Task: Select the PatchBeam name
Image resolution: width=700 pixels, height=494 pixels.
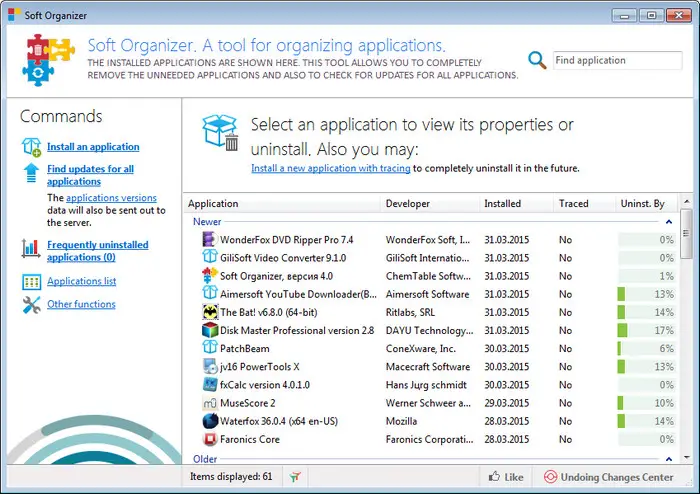Action: pos(245,349)
